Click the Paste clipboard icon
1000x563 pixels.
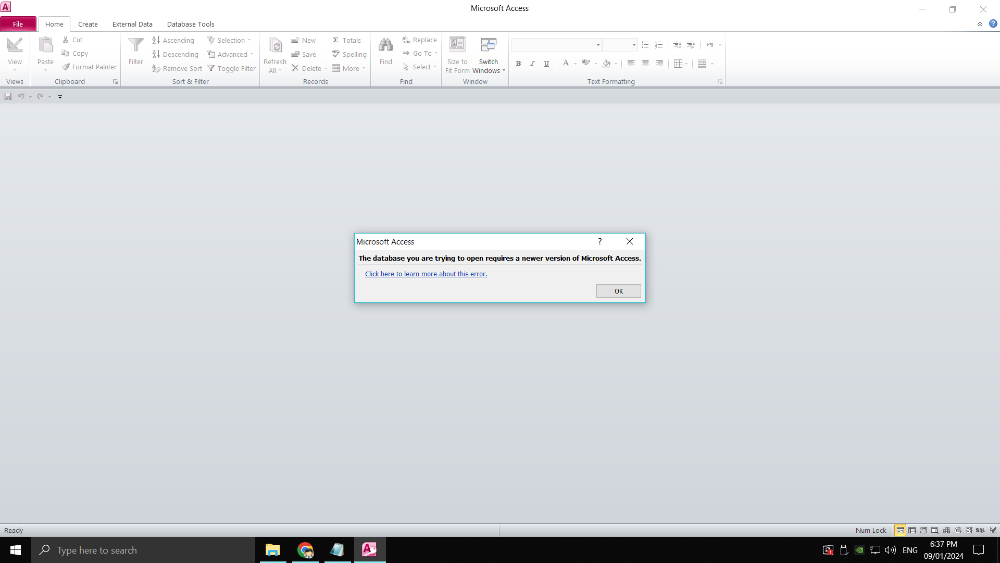pyautogui.click(x=46, y=46)
